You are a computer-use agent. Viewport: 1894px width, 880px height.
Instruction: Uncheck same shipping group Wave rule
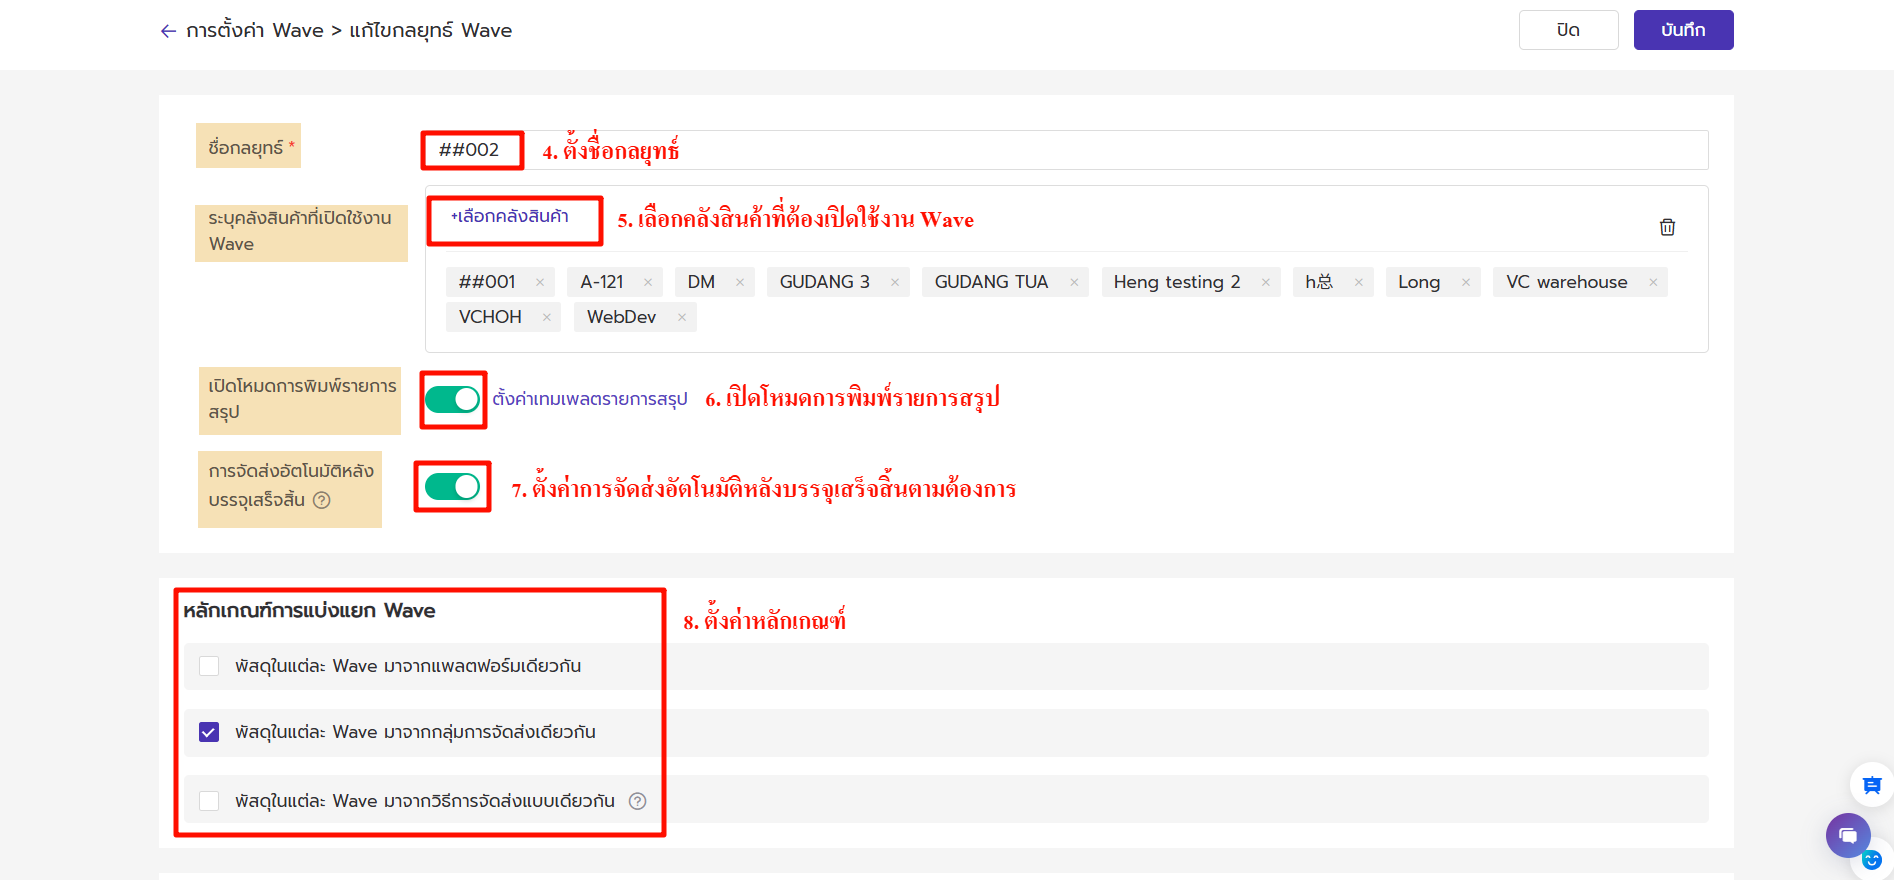pyautogui.click(x=209, y=732)
